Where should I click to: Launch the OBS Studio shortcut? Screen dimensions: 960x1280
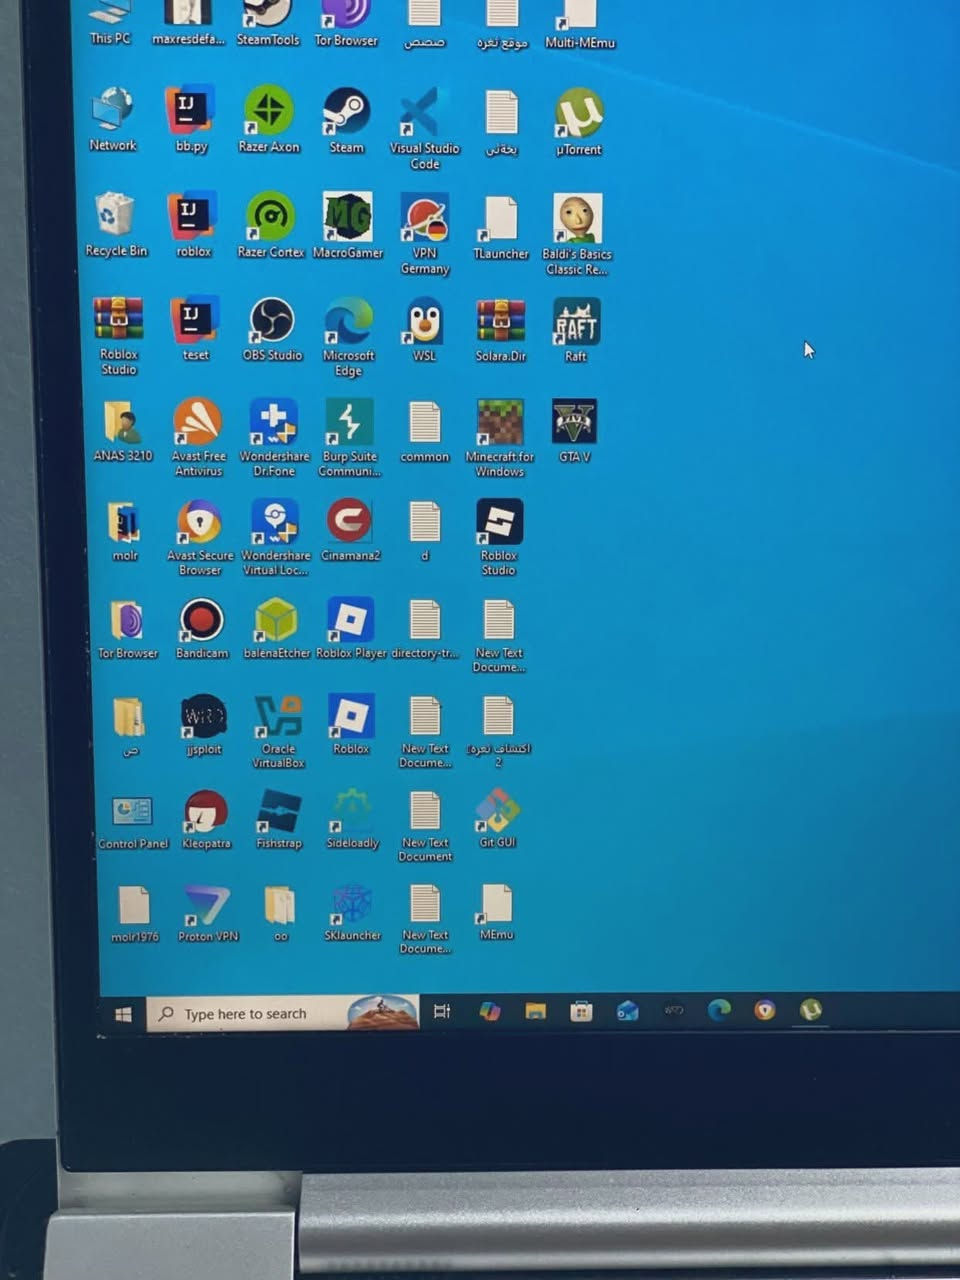[272, 320]
